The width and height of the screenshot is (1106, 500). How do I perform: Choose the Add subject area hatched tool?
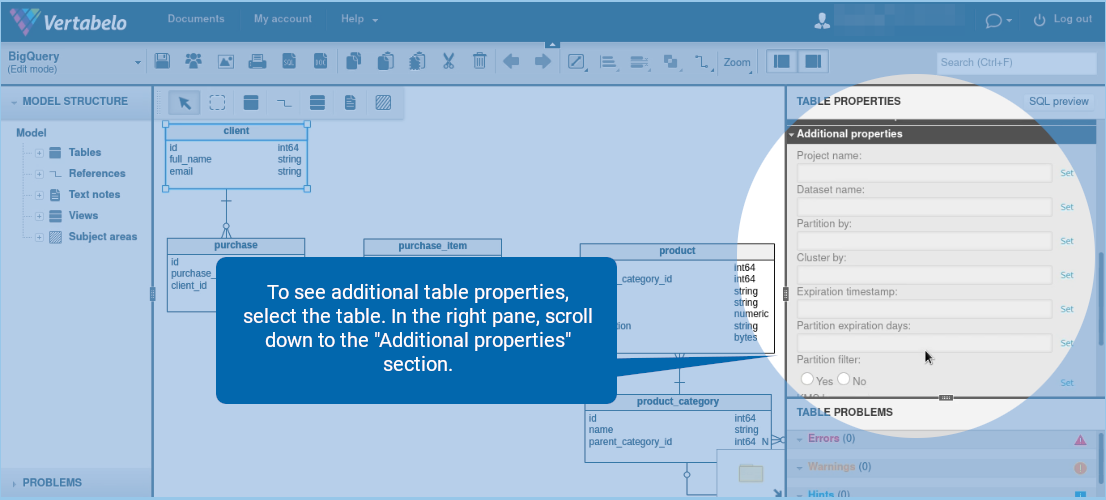tap(383, 103)
